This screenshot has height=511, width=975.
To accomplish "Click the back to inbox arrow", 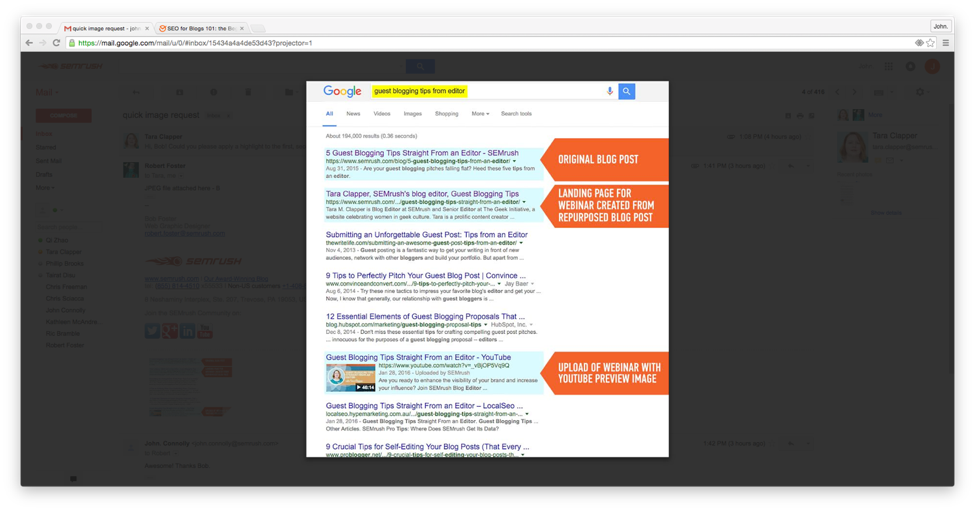I will pos(136,92).
